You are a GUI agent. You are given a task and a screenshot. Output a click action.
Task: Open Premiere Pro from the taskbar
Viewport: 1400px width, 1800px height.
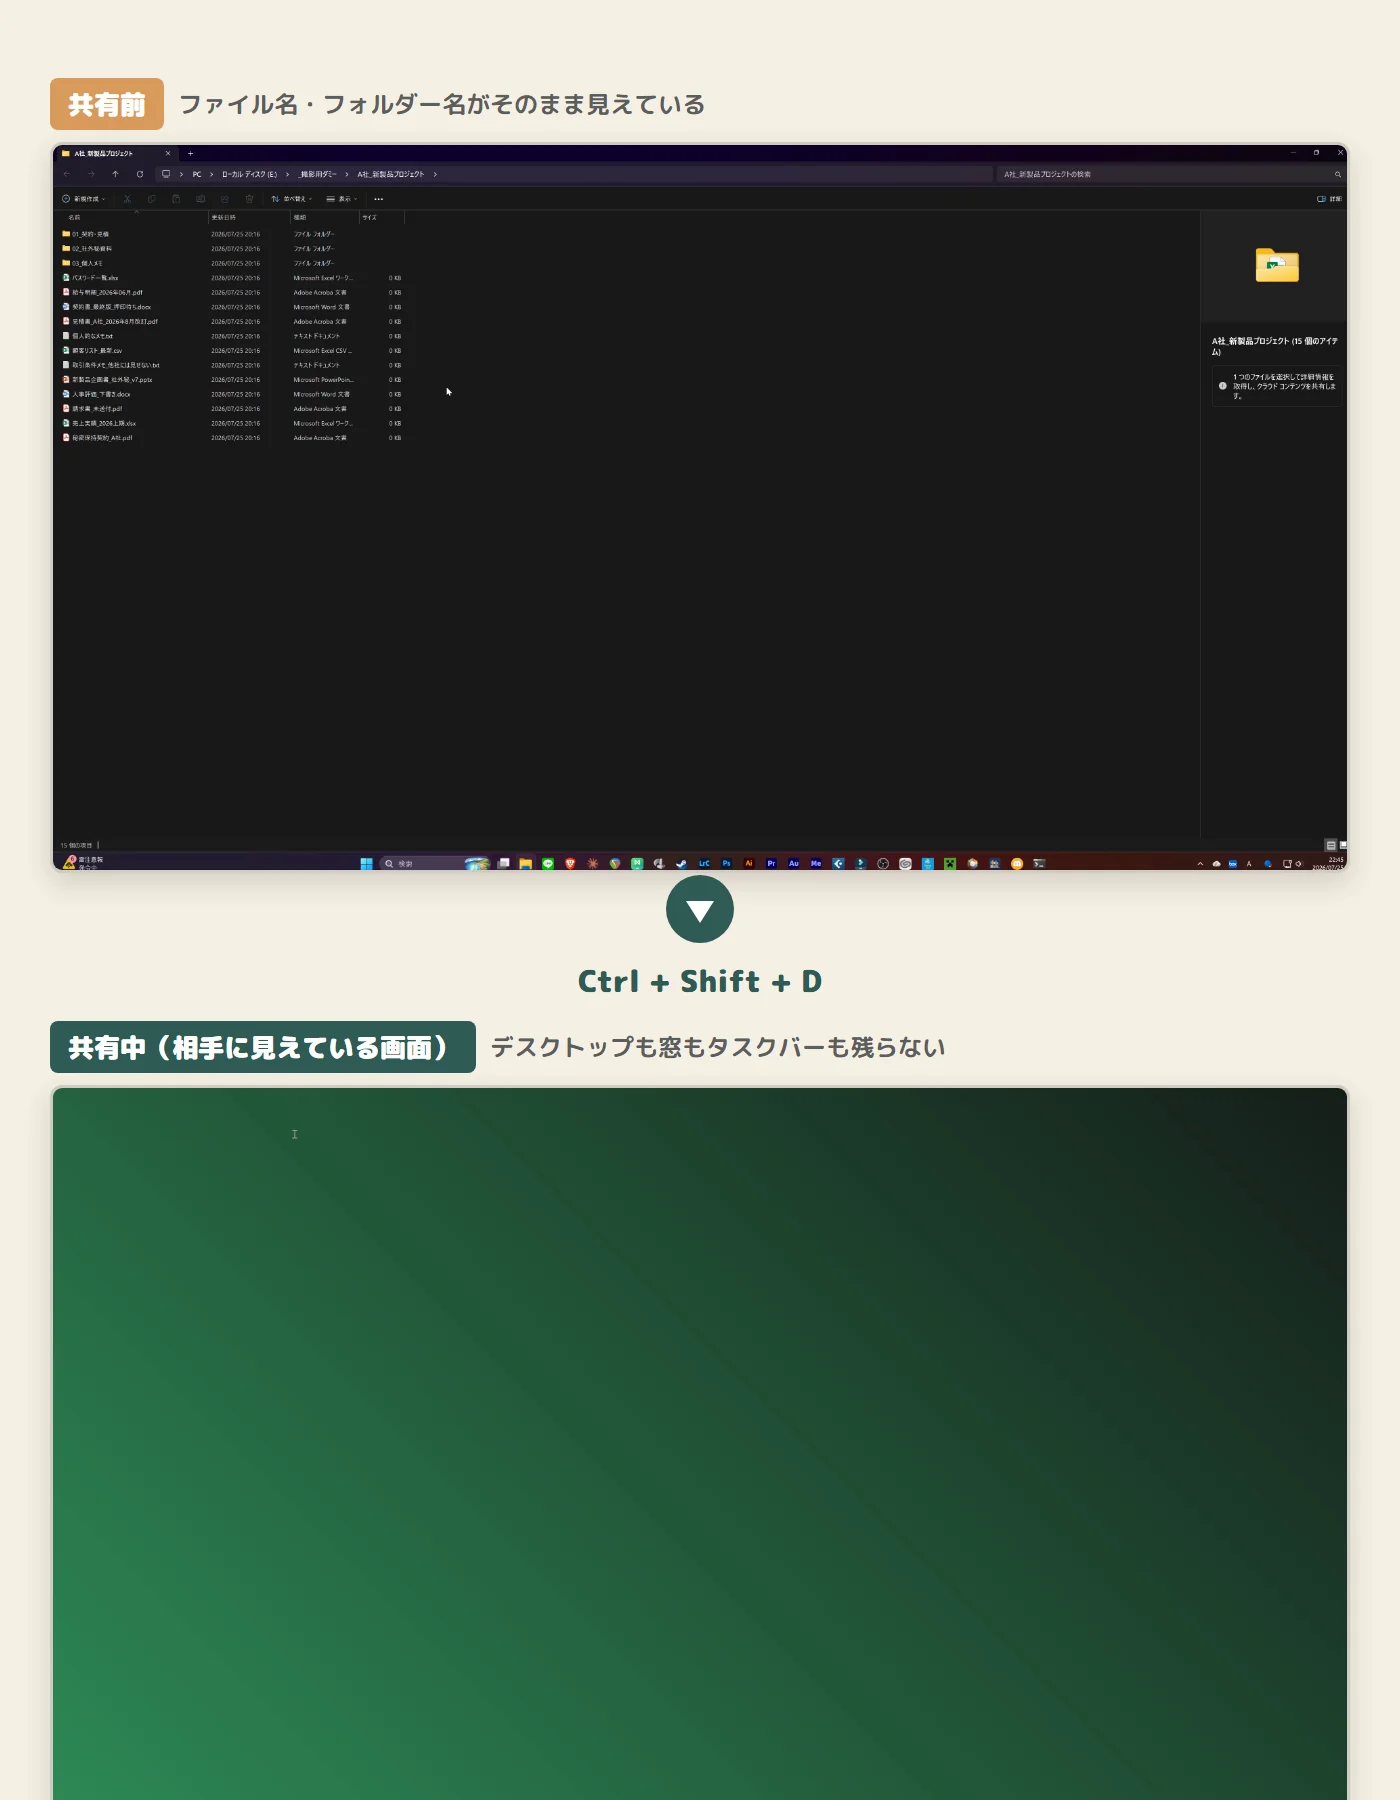(x=771, y=864)
